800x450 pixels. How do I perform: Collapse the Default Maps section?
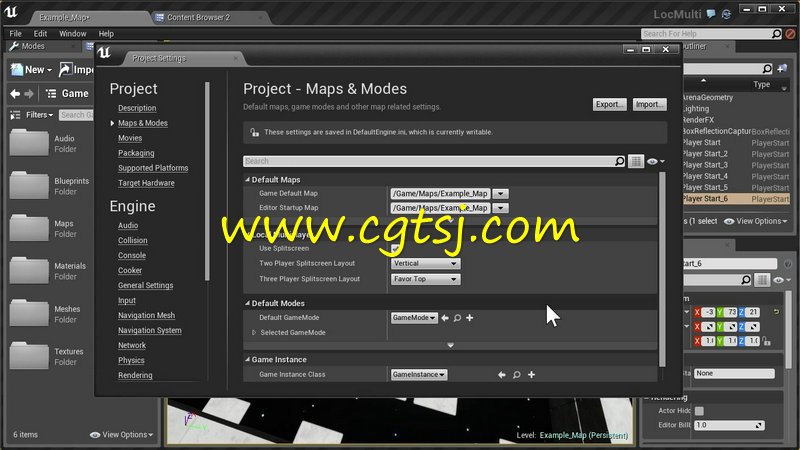(247, 180)
